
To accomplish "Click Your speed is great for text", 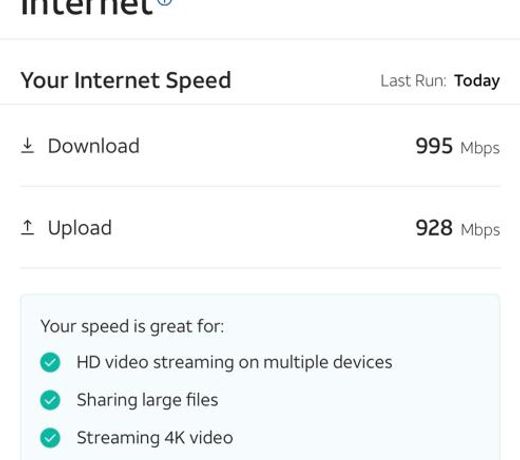I will pos(132,326).
